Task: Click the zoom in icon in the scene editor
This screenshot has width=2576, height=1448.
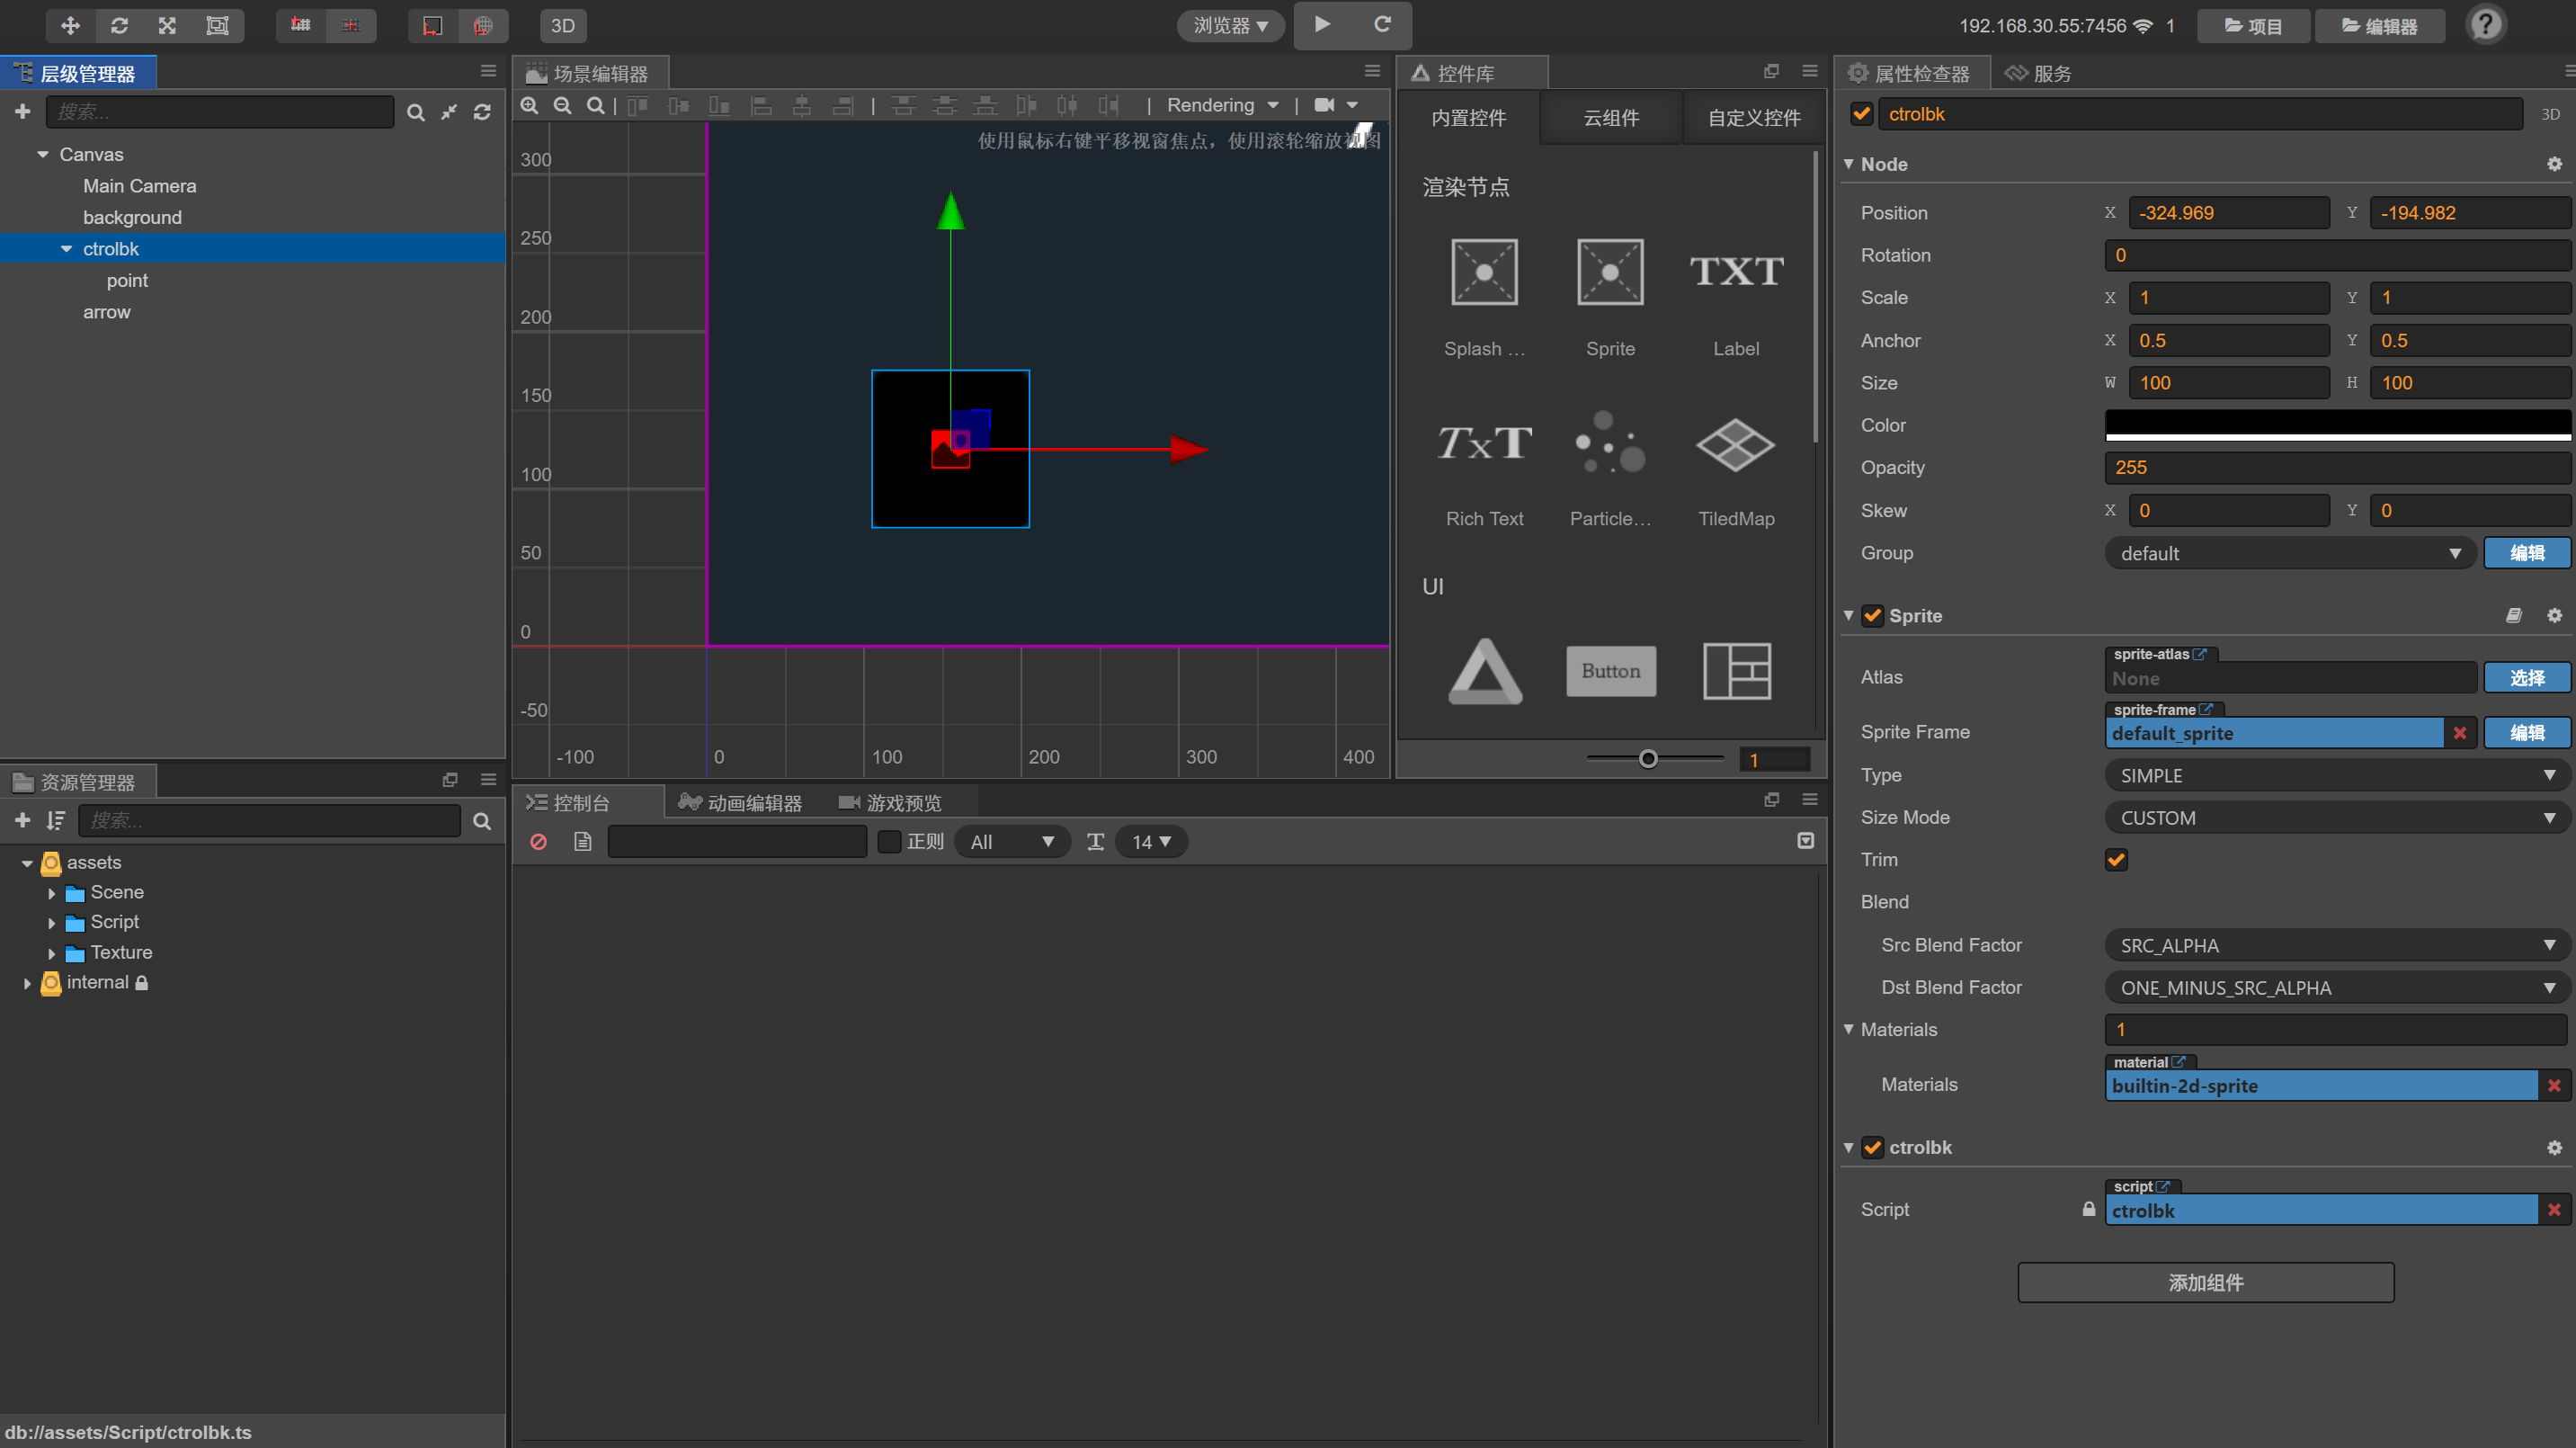Action: (x=530, y=105)
